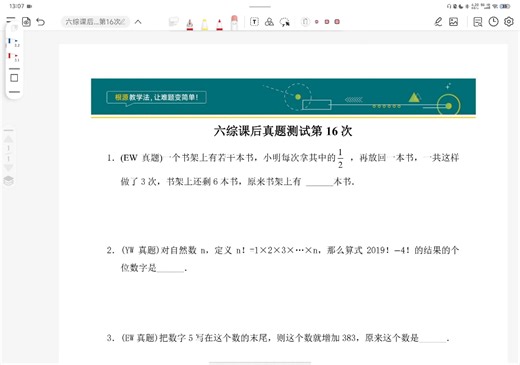Choose the middle red square stroke preset
The width and height of the screenshot is (520, 365).
tap(327, 22)
